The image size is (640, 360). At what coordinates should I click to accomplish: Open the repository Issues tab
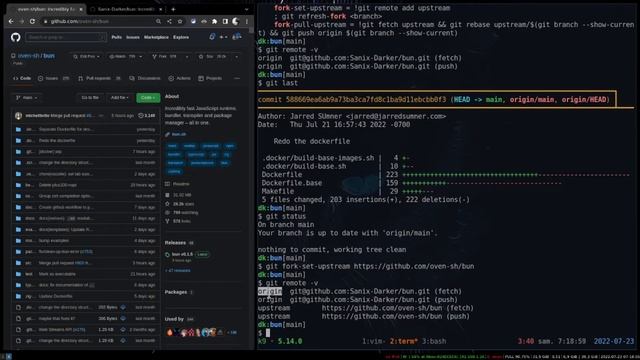[53, 78]
